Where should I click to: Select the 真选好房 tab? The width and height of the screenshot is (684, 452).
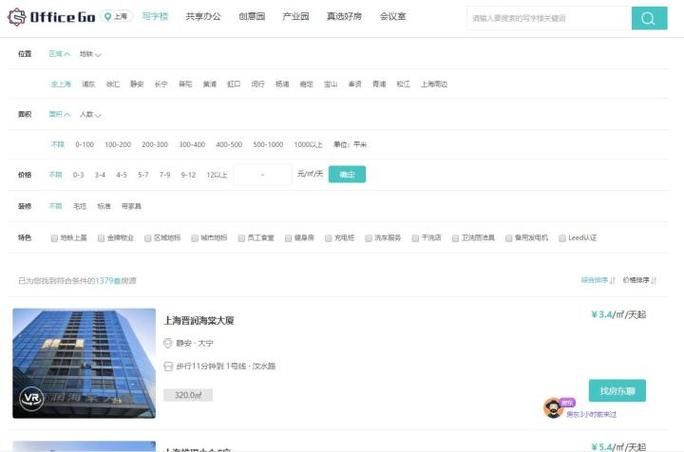(344, 17)
